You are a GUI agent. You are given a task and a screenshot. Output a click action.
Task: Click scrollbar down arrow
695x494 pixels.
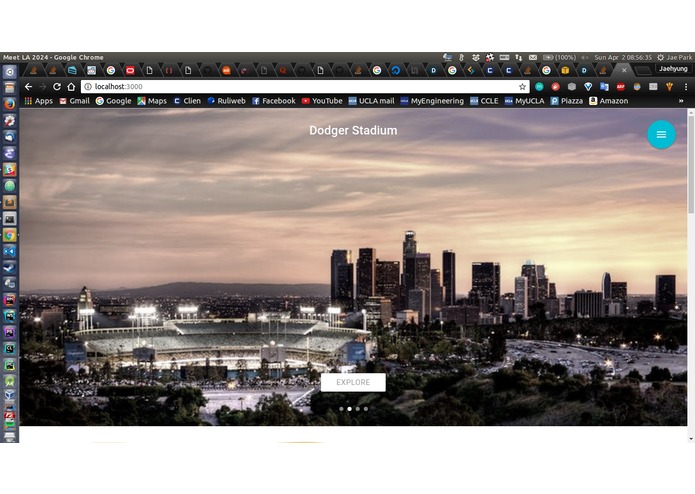[x=691, y=439]
